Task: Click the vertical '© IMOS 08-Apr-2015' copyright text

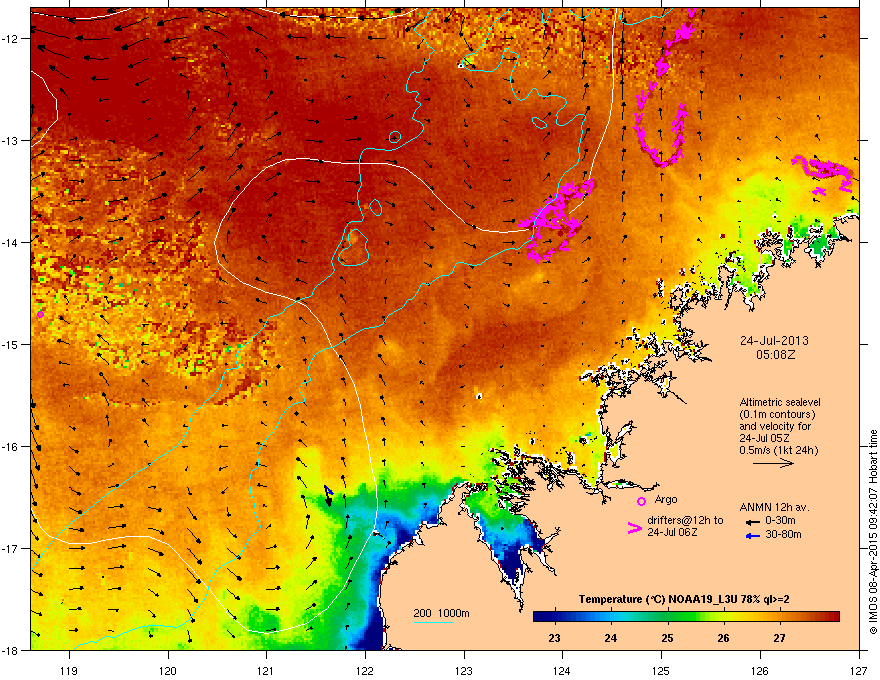Action: [873, 532]
